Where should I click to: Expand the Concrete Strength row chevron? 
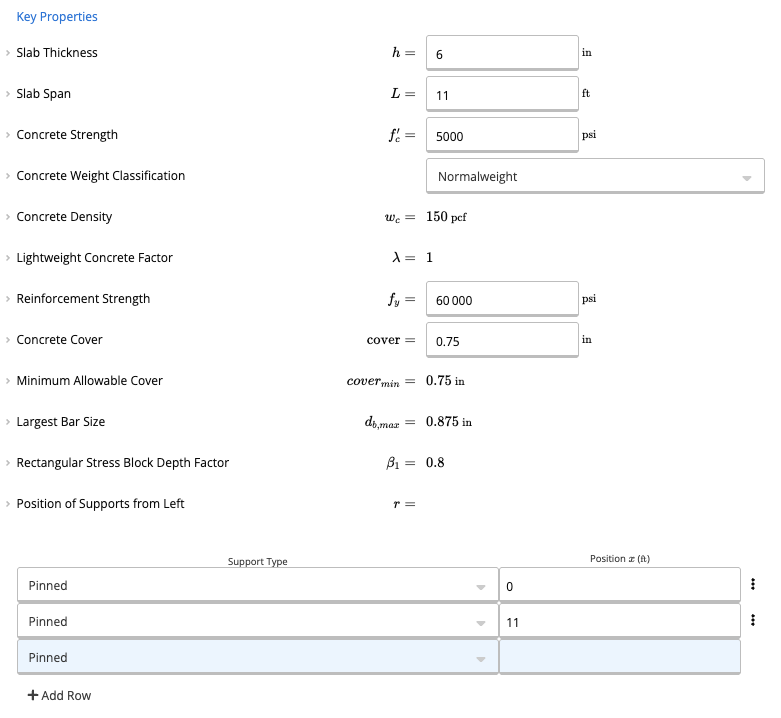pyautogui.click(x=8, y=135)
